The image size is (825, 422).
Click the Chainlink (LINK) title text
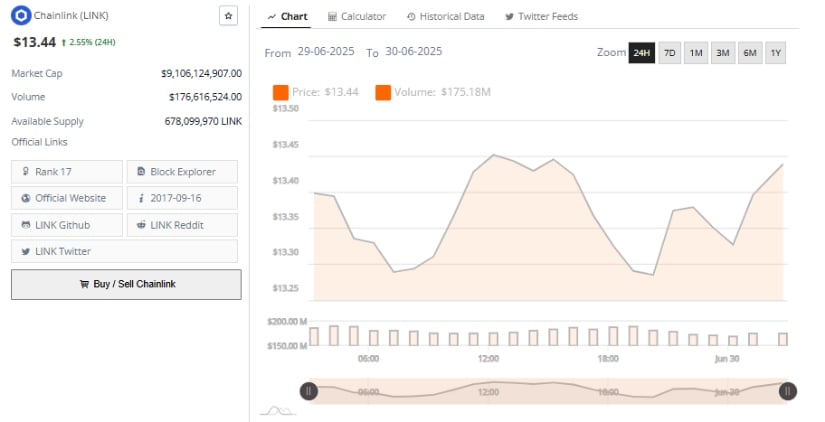71,16
